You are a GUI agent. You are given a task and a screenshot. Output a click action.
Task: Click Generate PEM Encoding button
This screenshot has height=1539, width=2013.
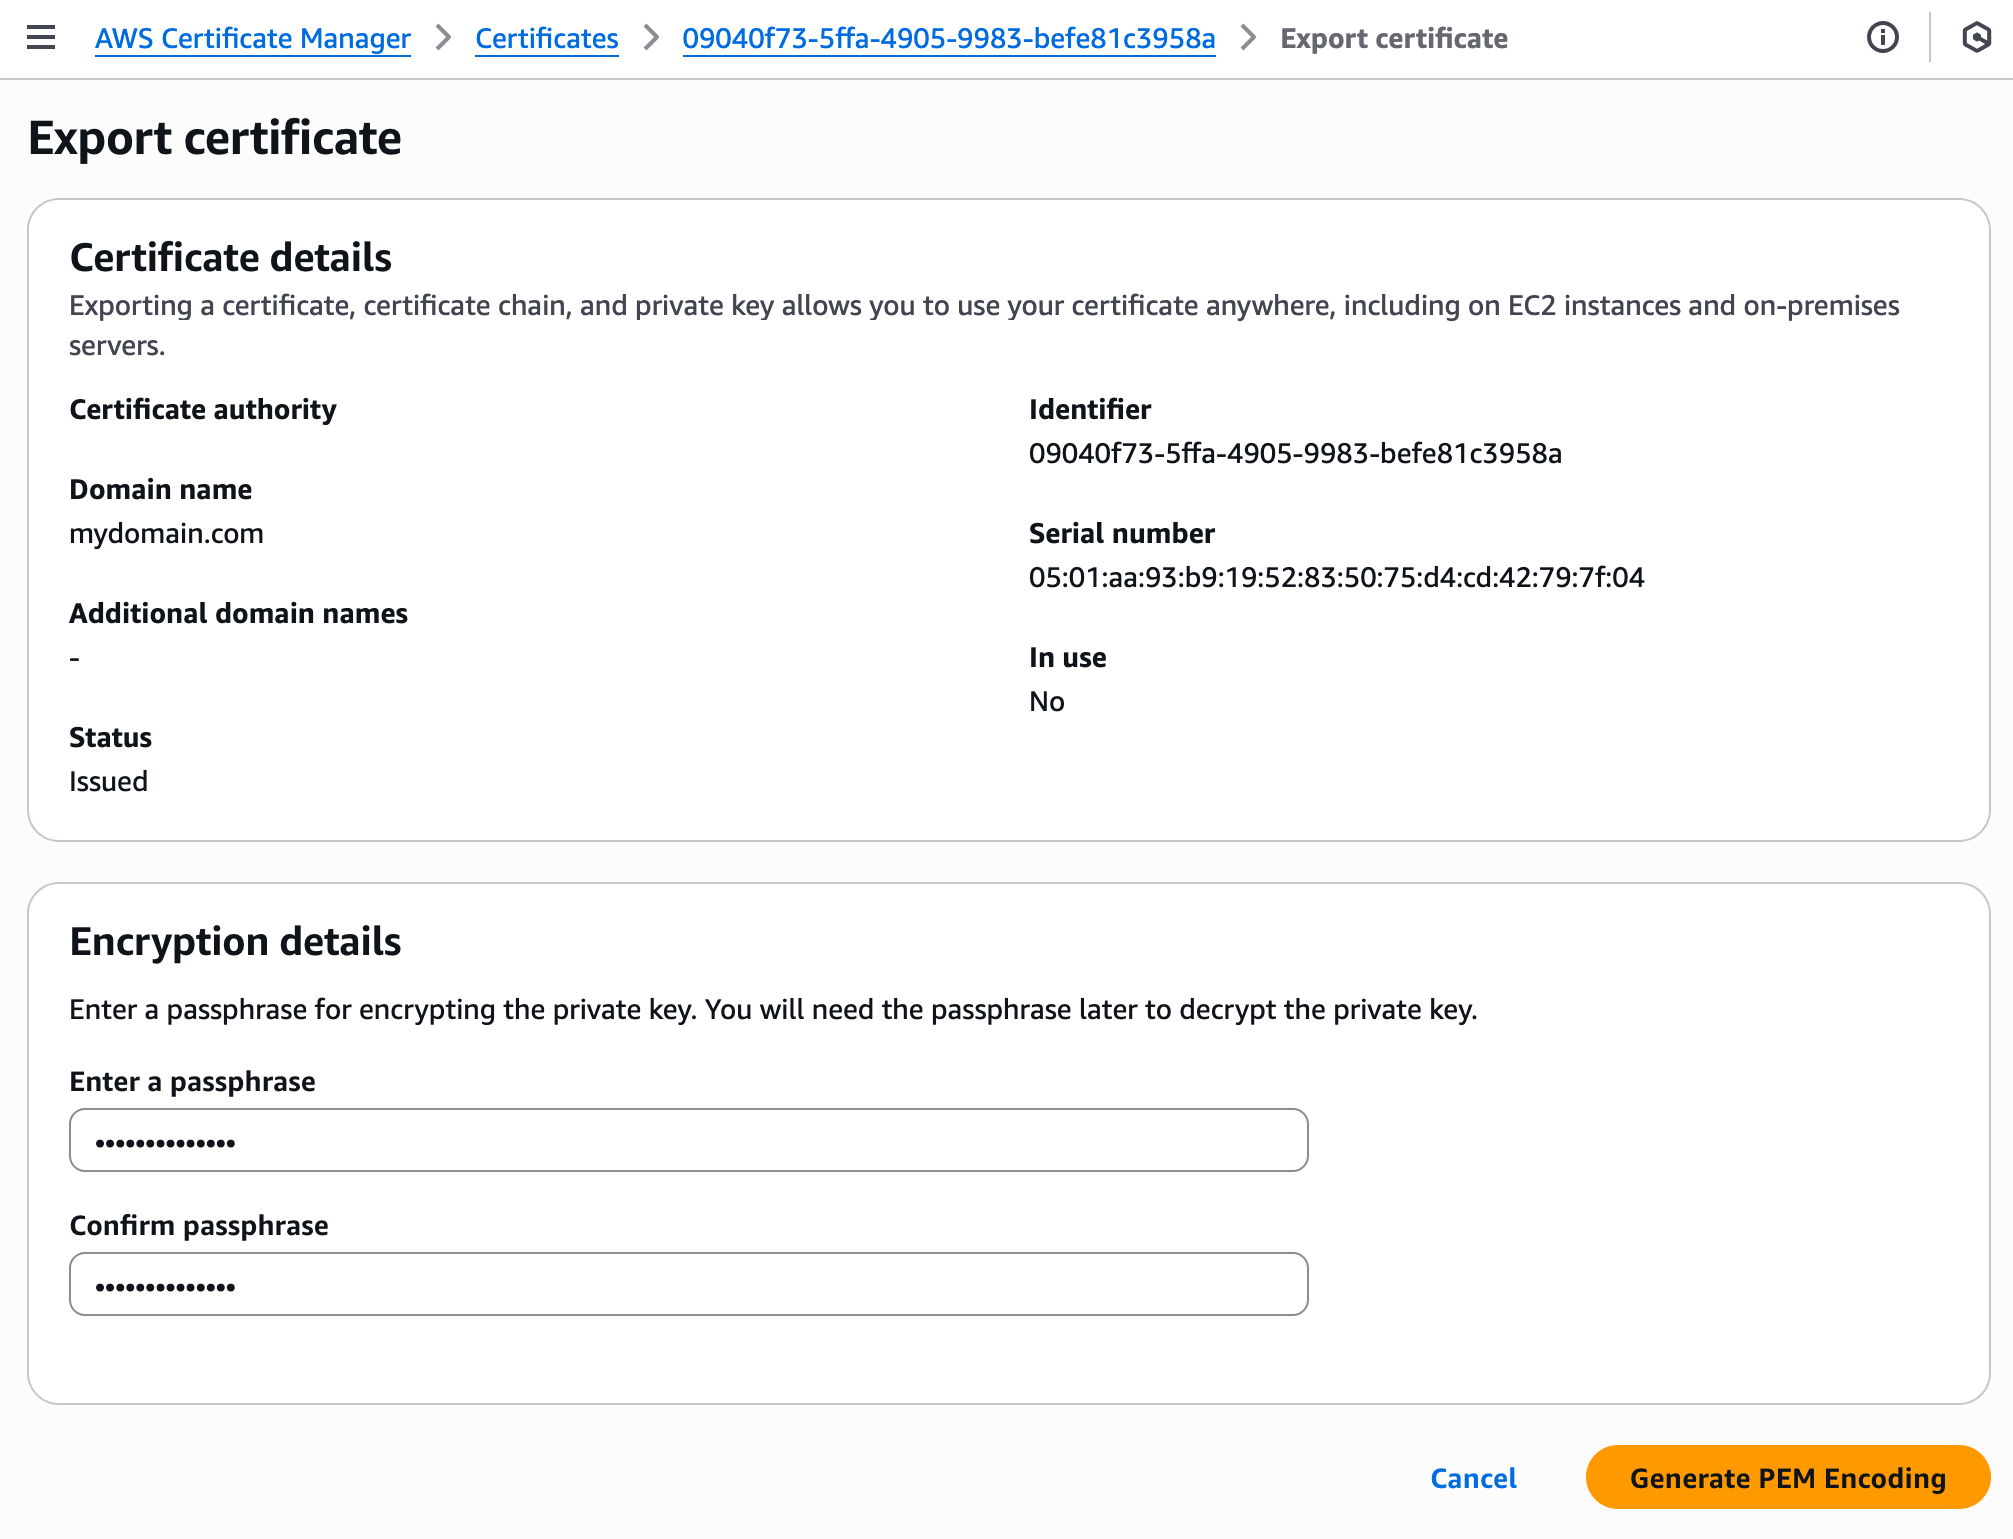point(1787,1477)
